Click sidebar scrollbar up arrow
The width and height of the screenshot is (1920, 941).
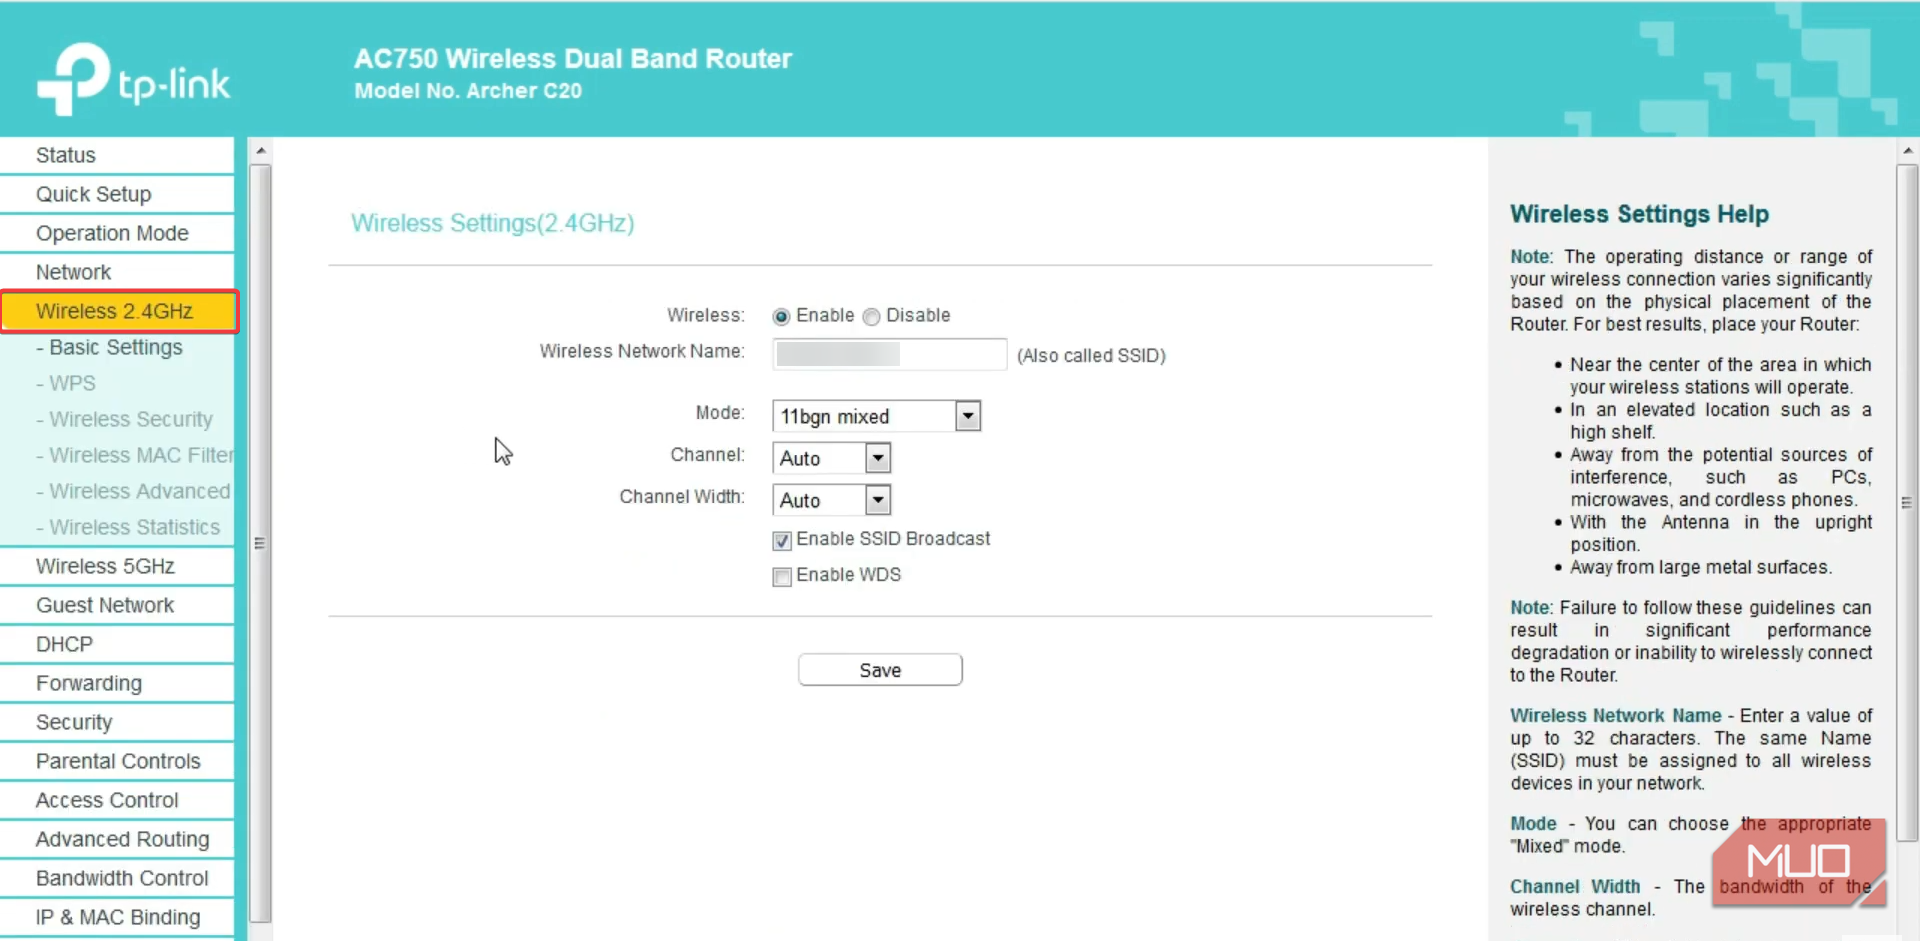coord(261,151)
